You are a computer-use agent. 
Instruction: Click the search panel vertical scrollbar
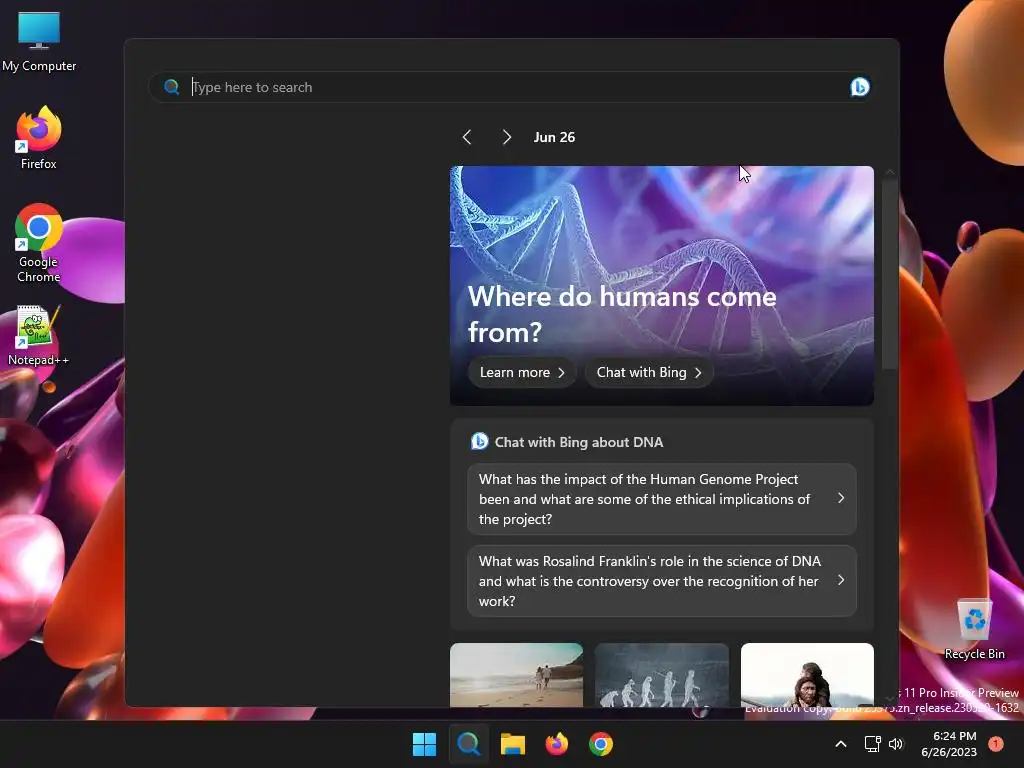889,274
